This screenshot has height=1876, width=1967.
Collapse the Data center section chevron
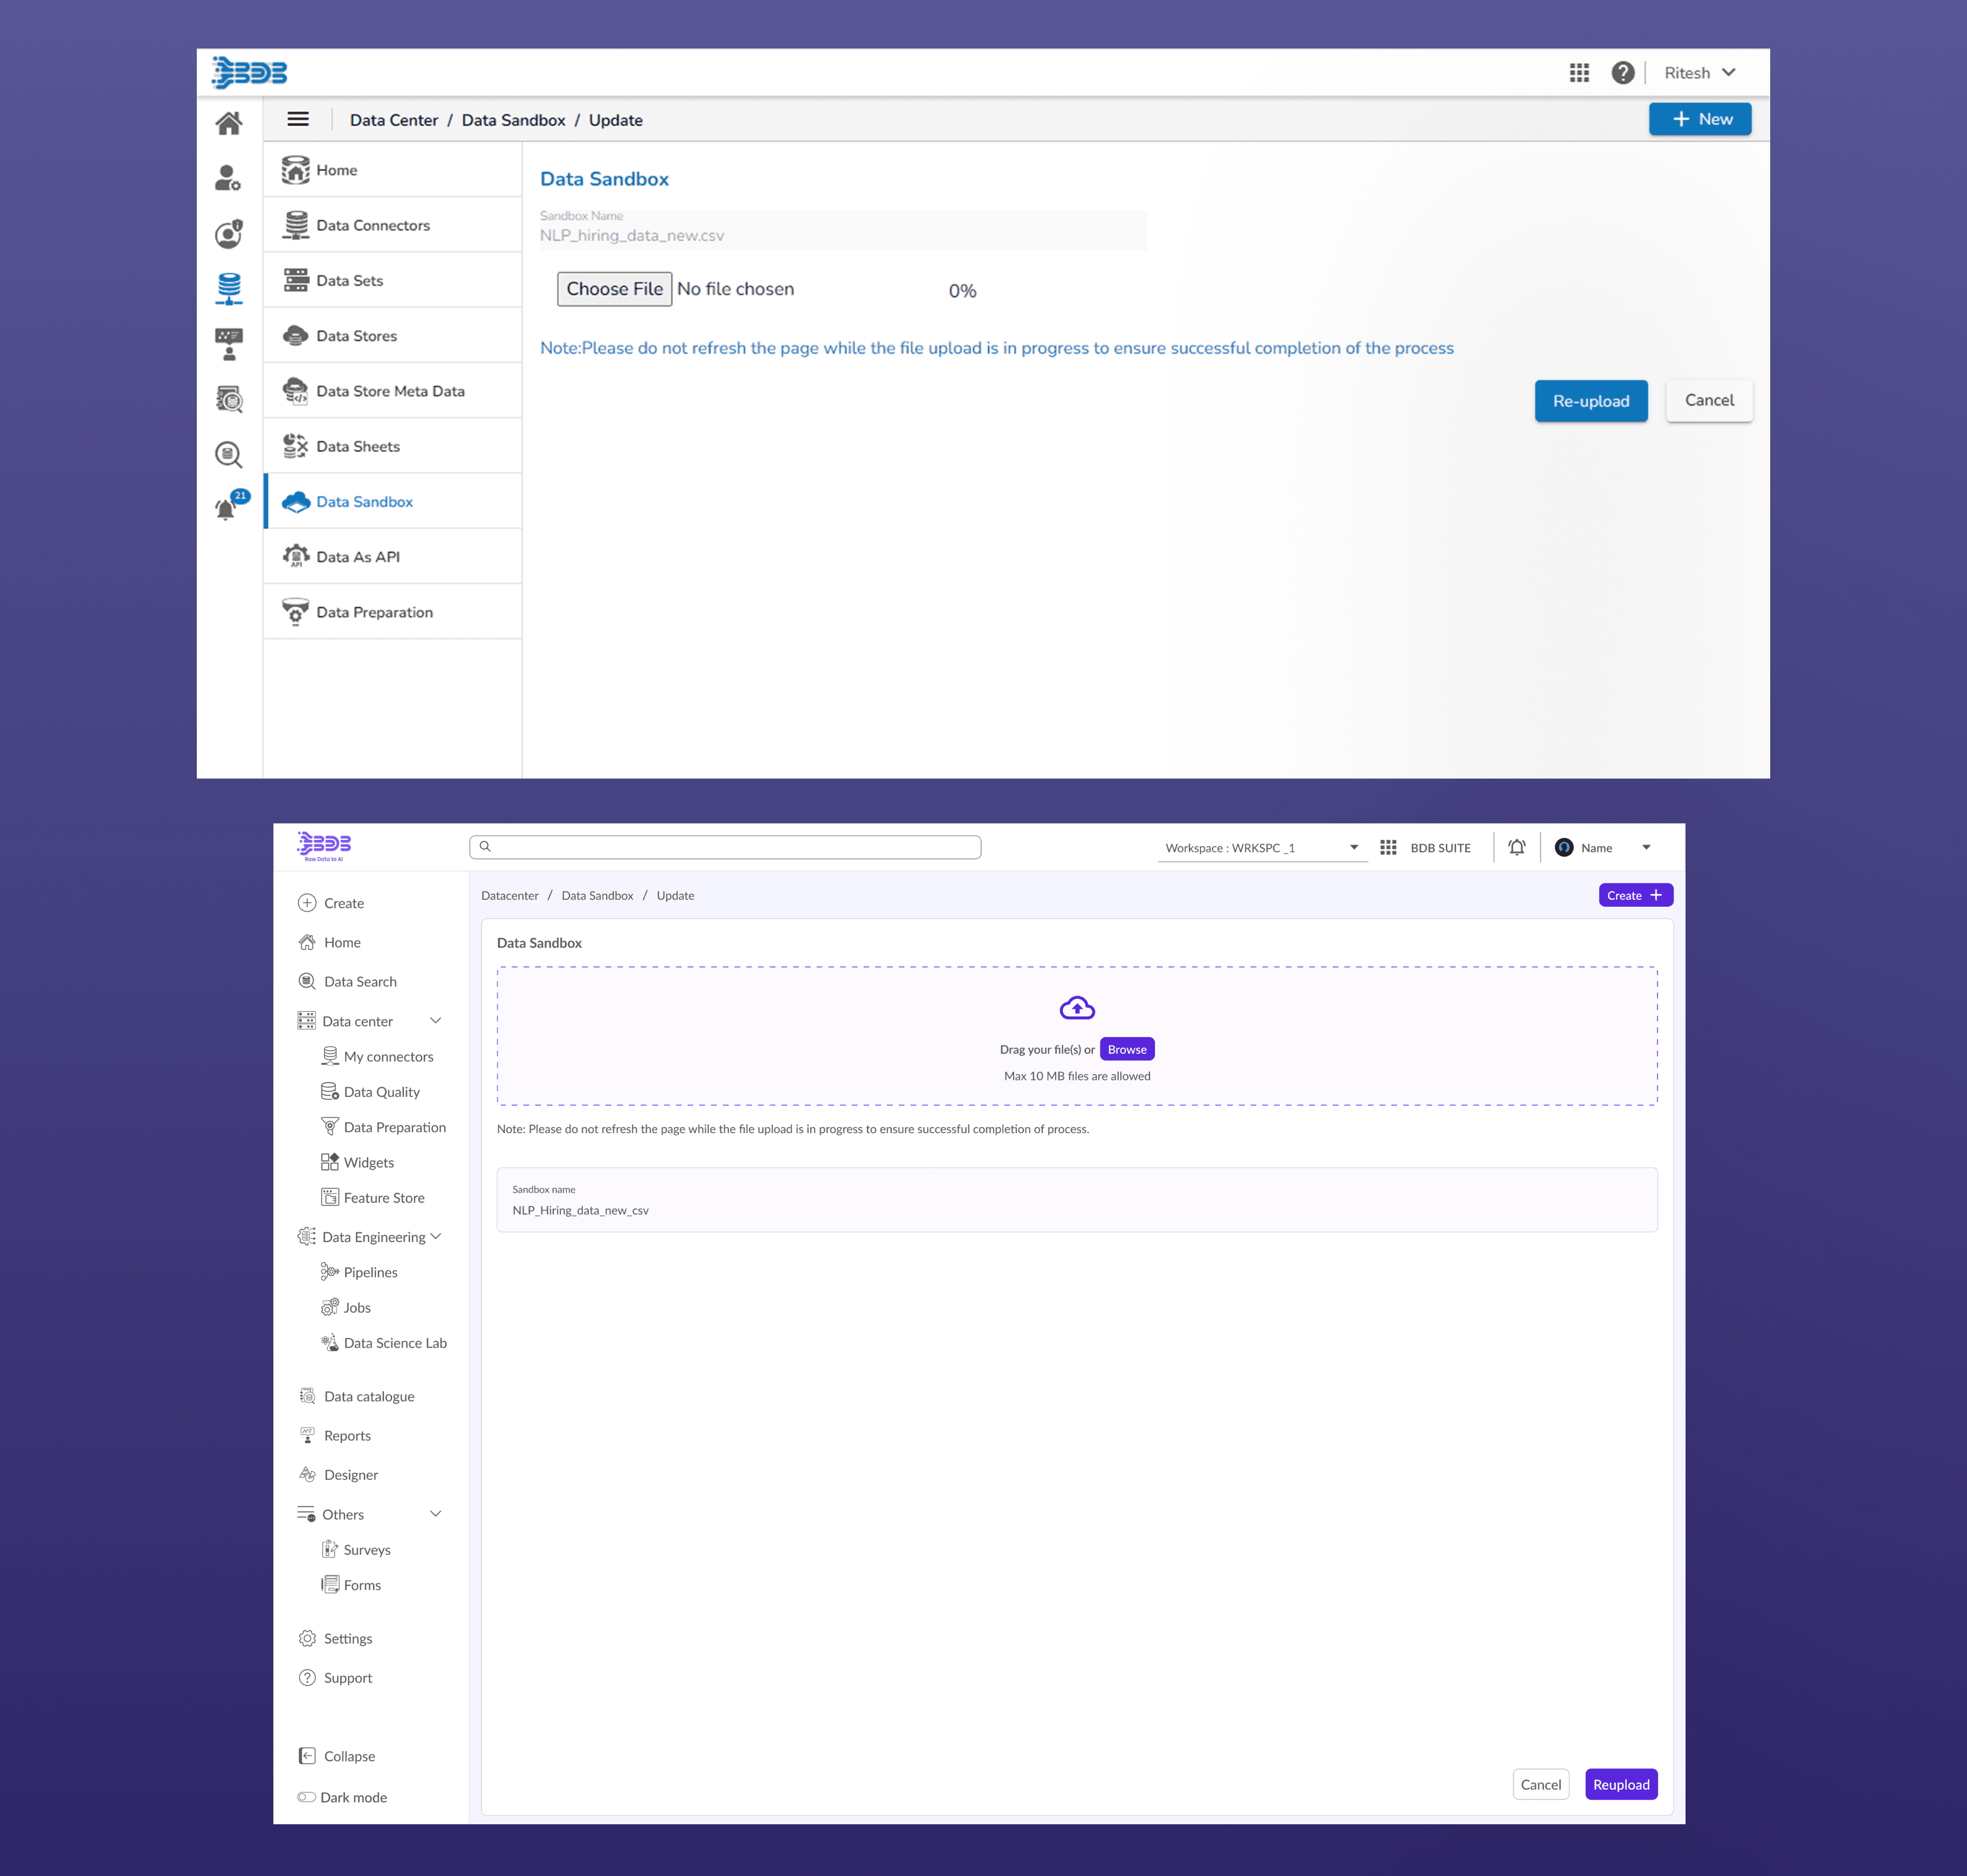[x=436, y=1021]
